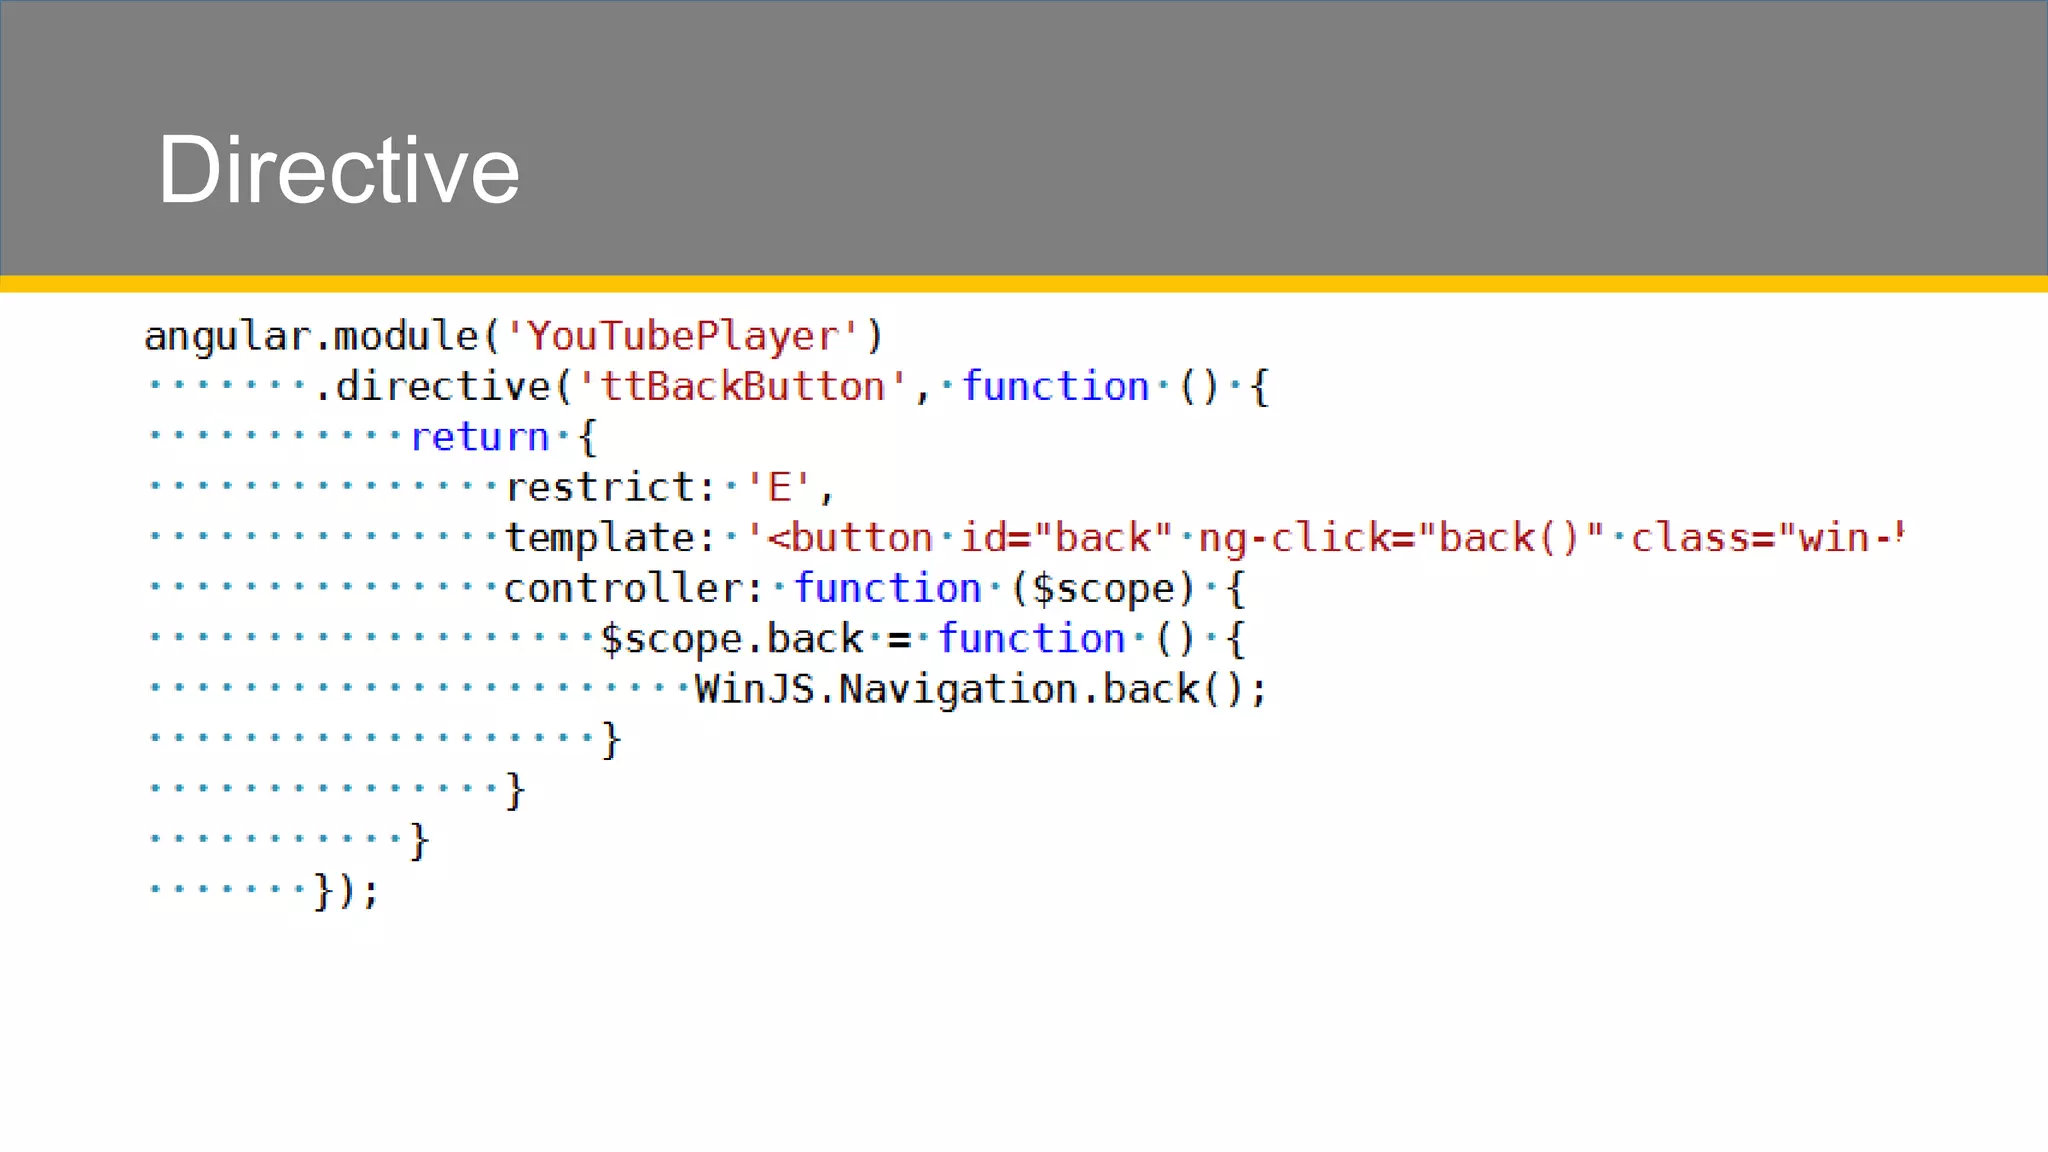Click the ng-click="back()" attribute text
Image resolution: width=2048 pixels, height=1152 pixels.
(x=1402, y=538)
